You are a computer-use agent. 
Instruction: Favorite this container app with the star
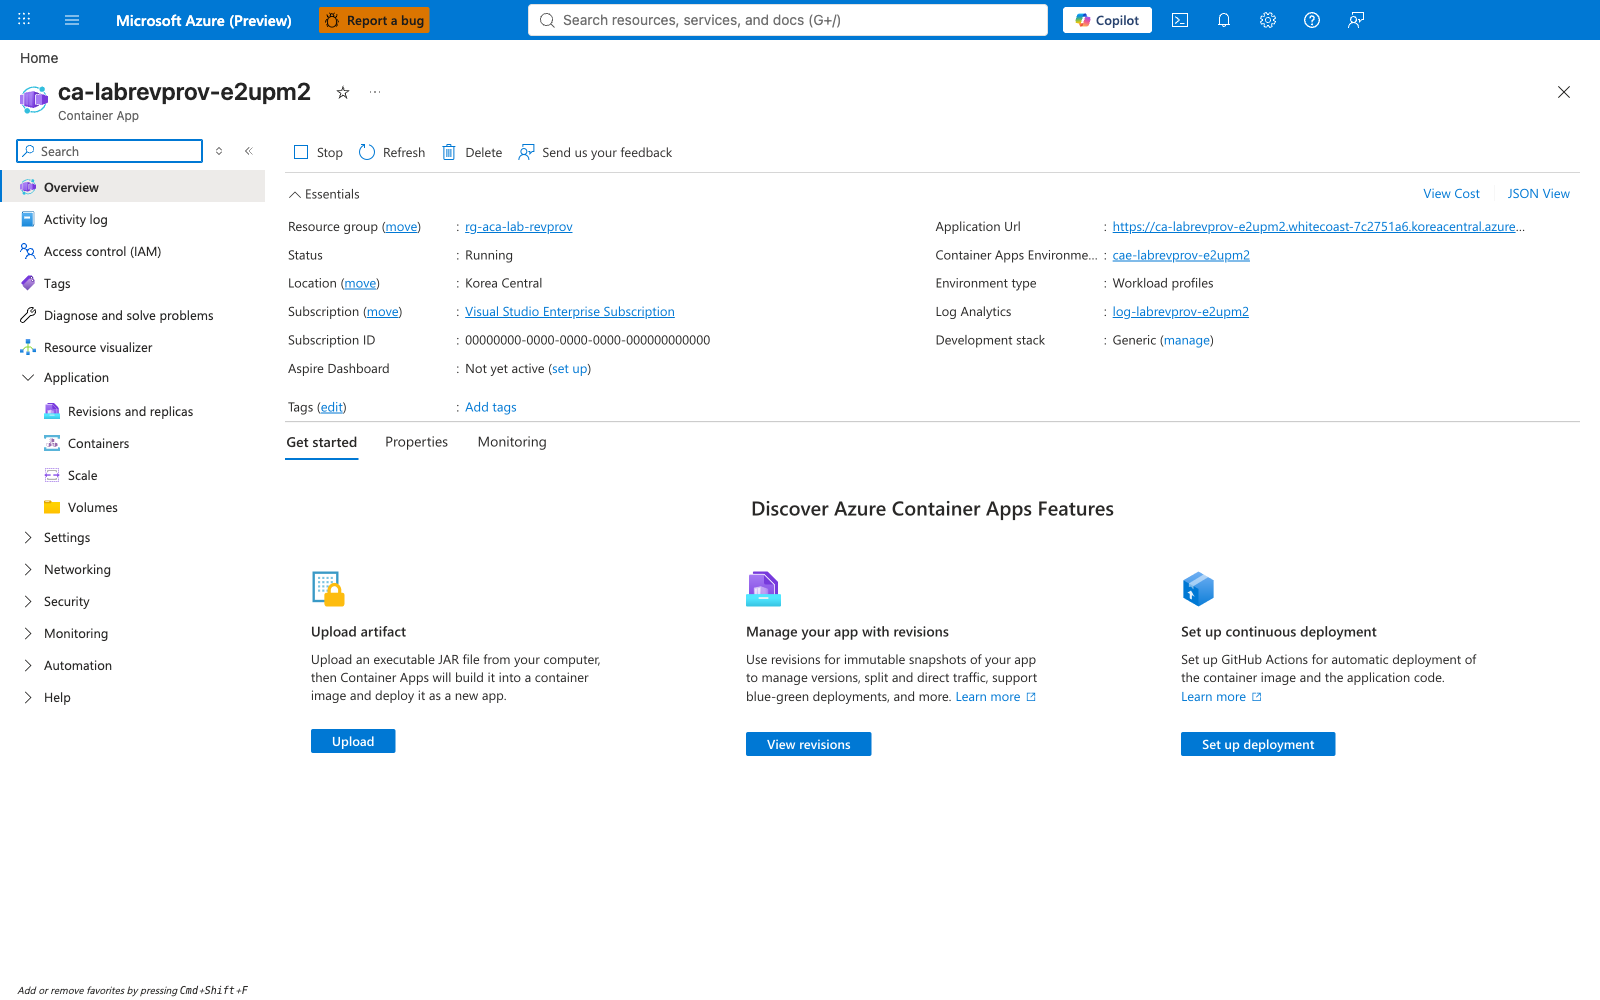pyautogui.click(x=343, y=92)
